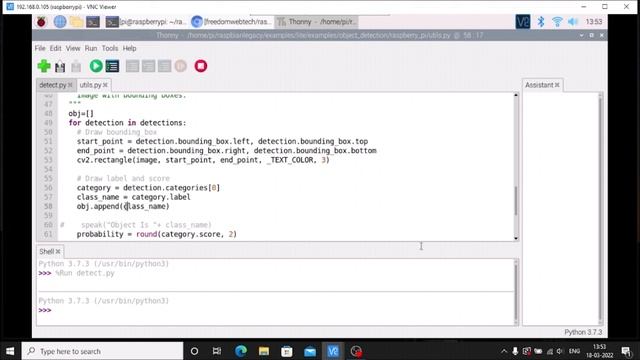The image size is (640, 360).
Task: Open the Windows Start menu
Action: click(x=10, y=351)
